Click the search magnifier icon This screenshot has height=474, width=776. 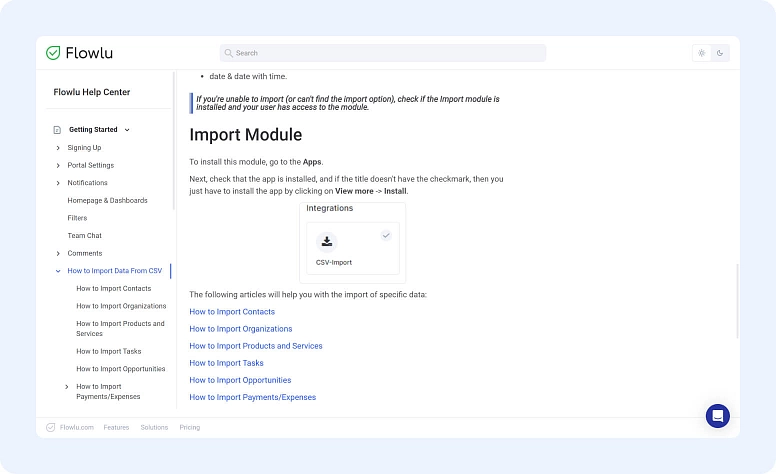click(x=228, y=53)
